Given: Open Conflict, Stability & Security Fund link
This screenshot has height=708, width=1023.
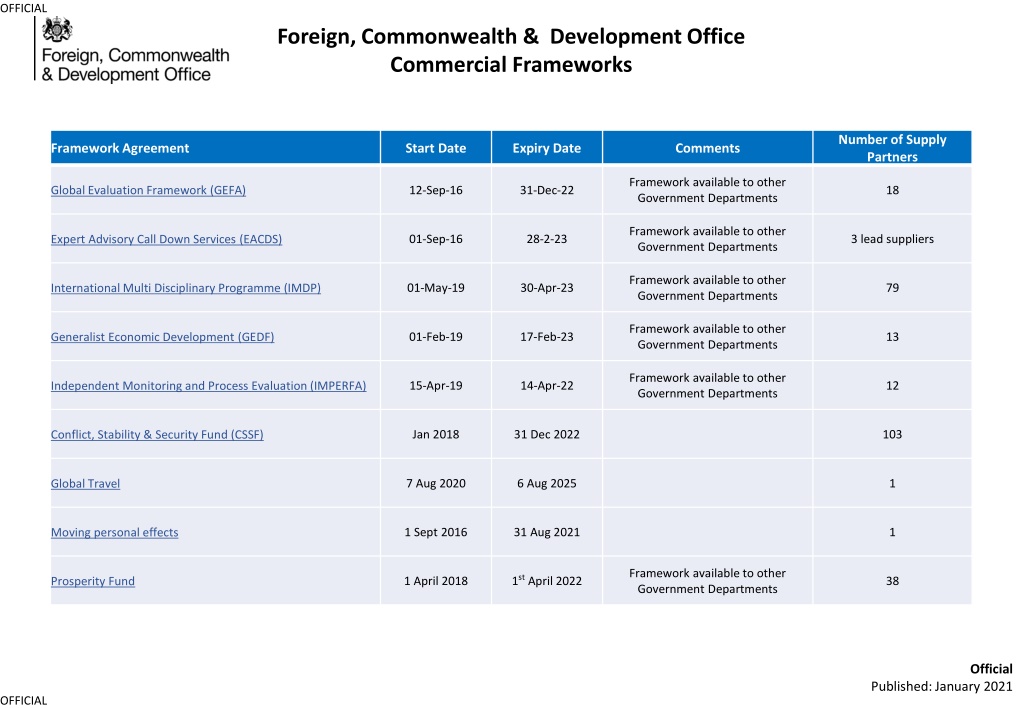Looking at the screenshot, I should pos(157,435).
